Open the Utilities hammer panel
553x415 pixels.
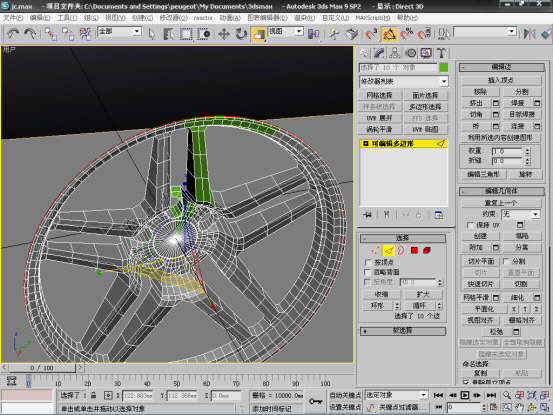(x=441, y=53)
